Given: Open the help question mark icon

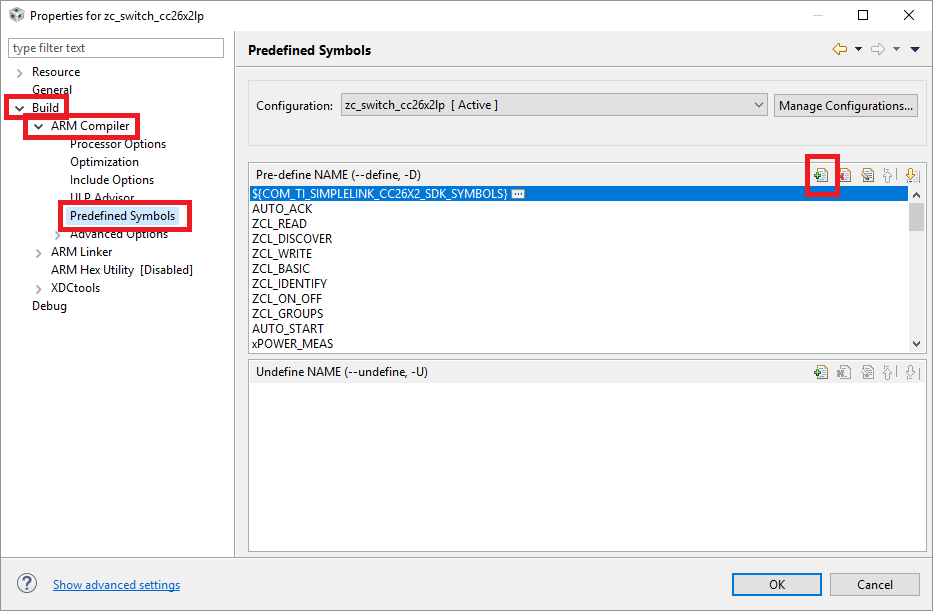Looking at the screenshot, I should point(28,584).
